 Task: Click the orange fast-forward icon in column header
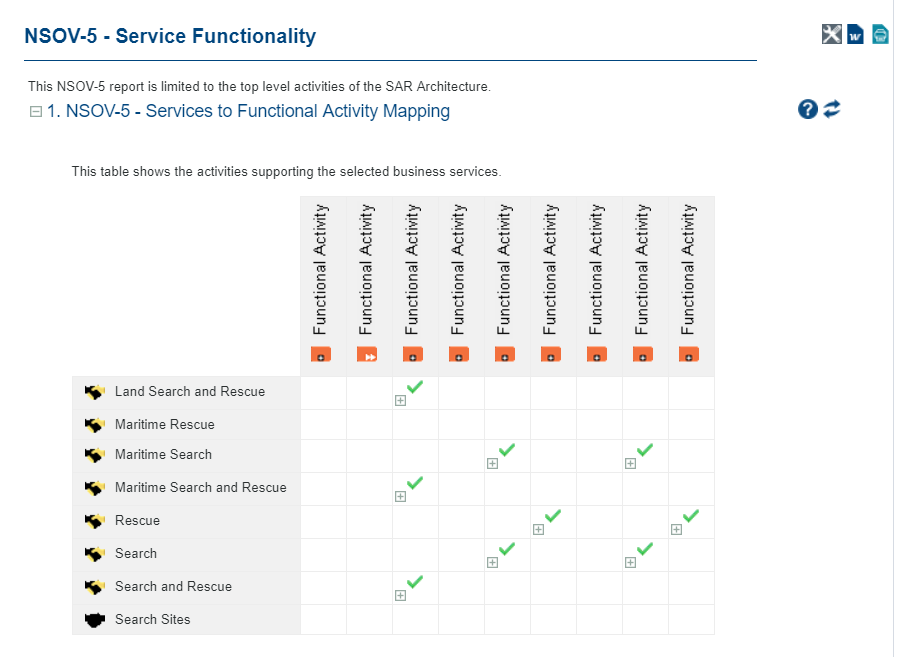tap(368, 354)
